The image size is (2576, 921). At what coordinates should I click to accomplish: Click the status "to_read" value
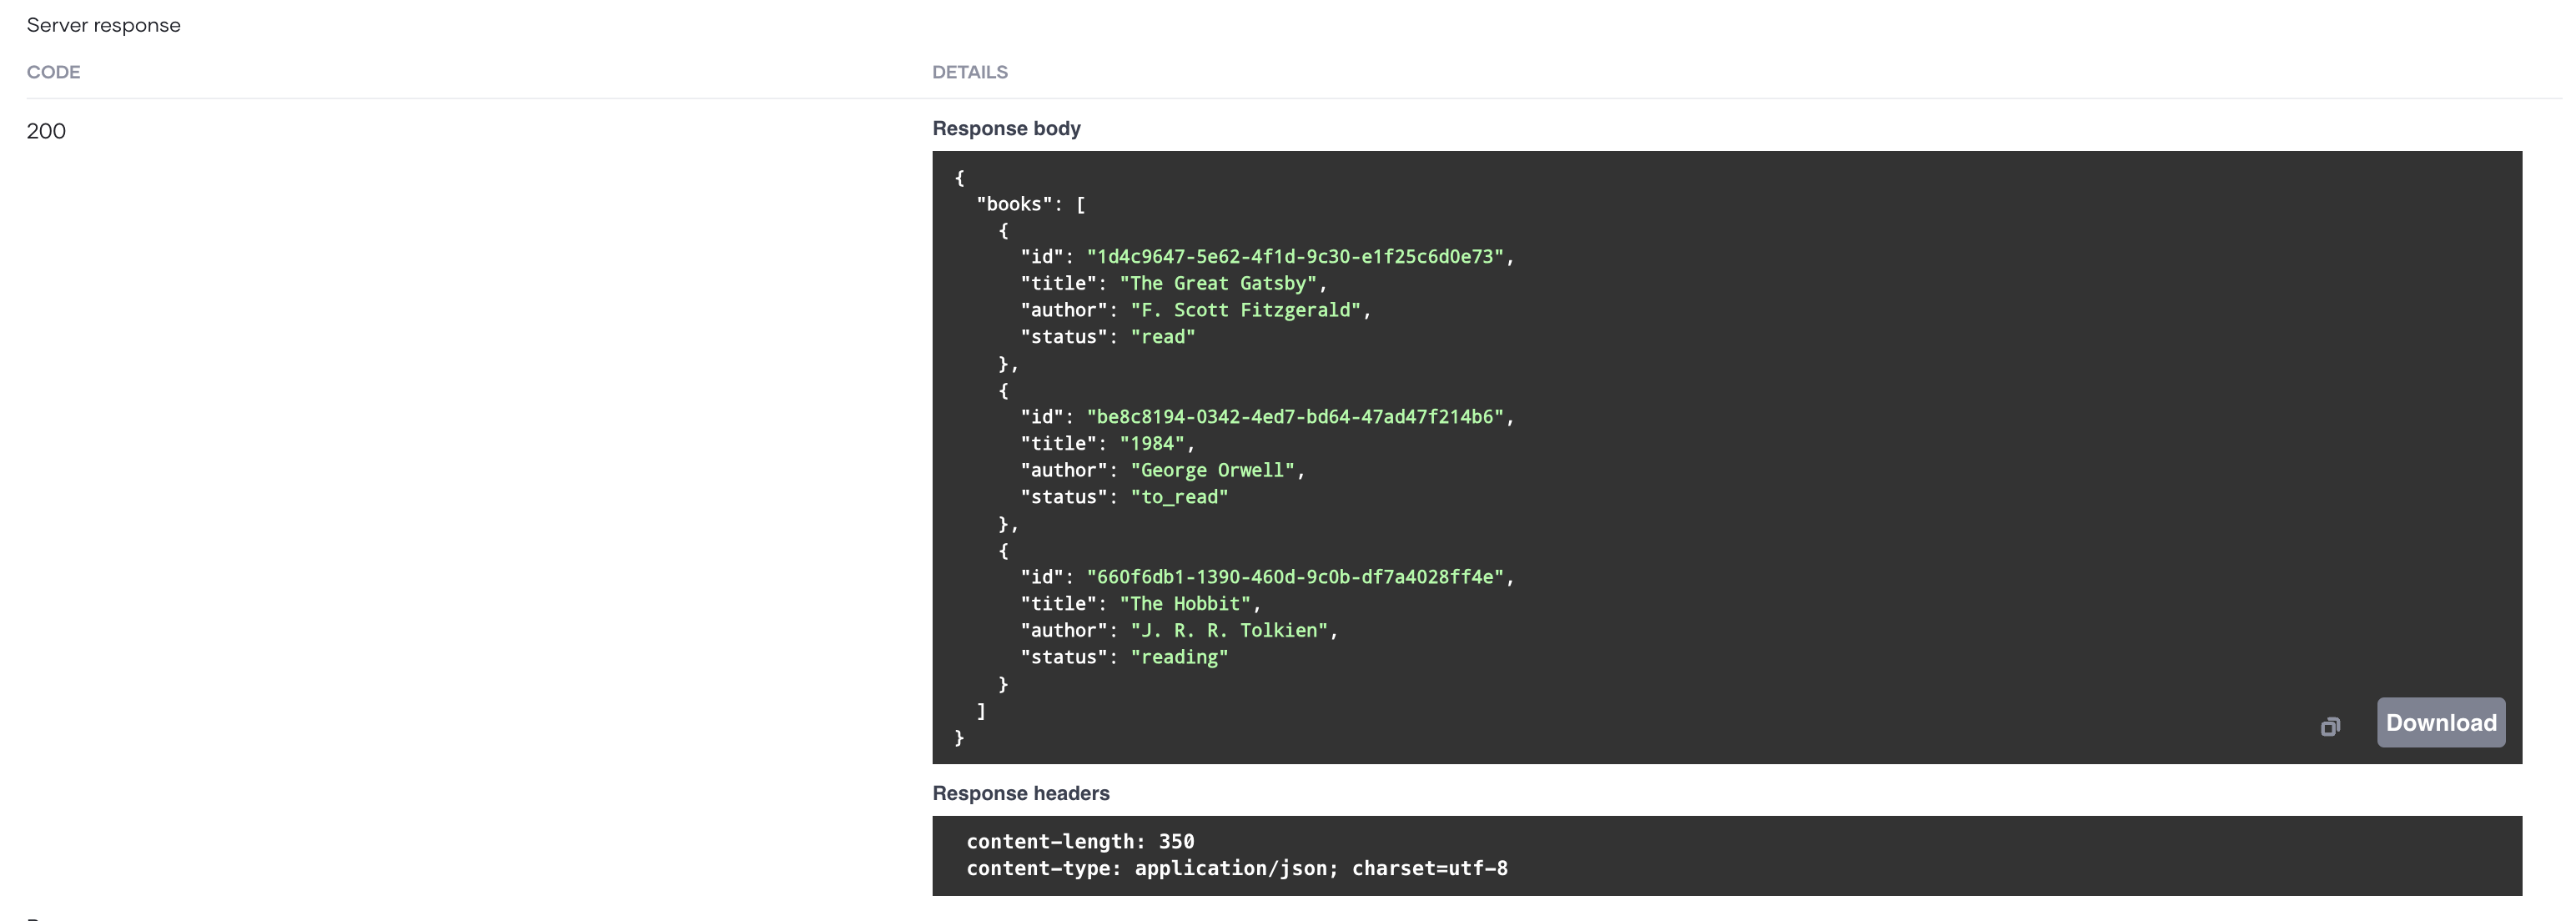[x=1180, y=496]
